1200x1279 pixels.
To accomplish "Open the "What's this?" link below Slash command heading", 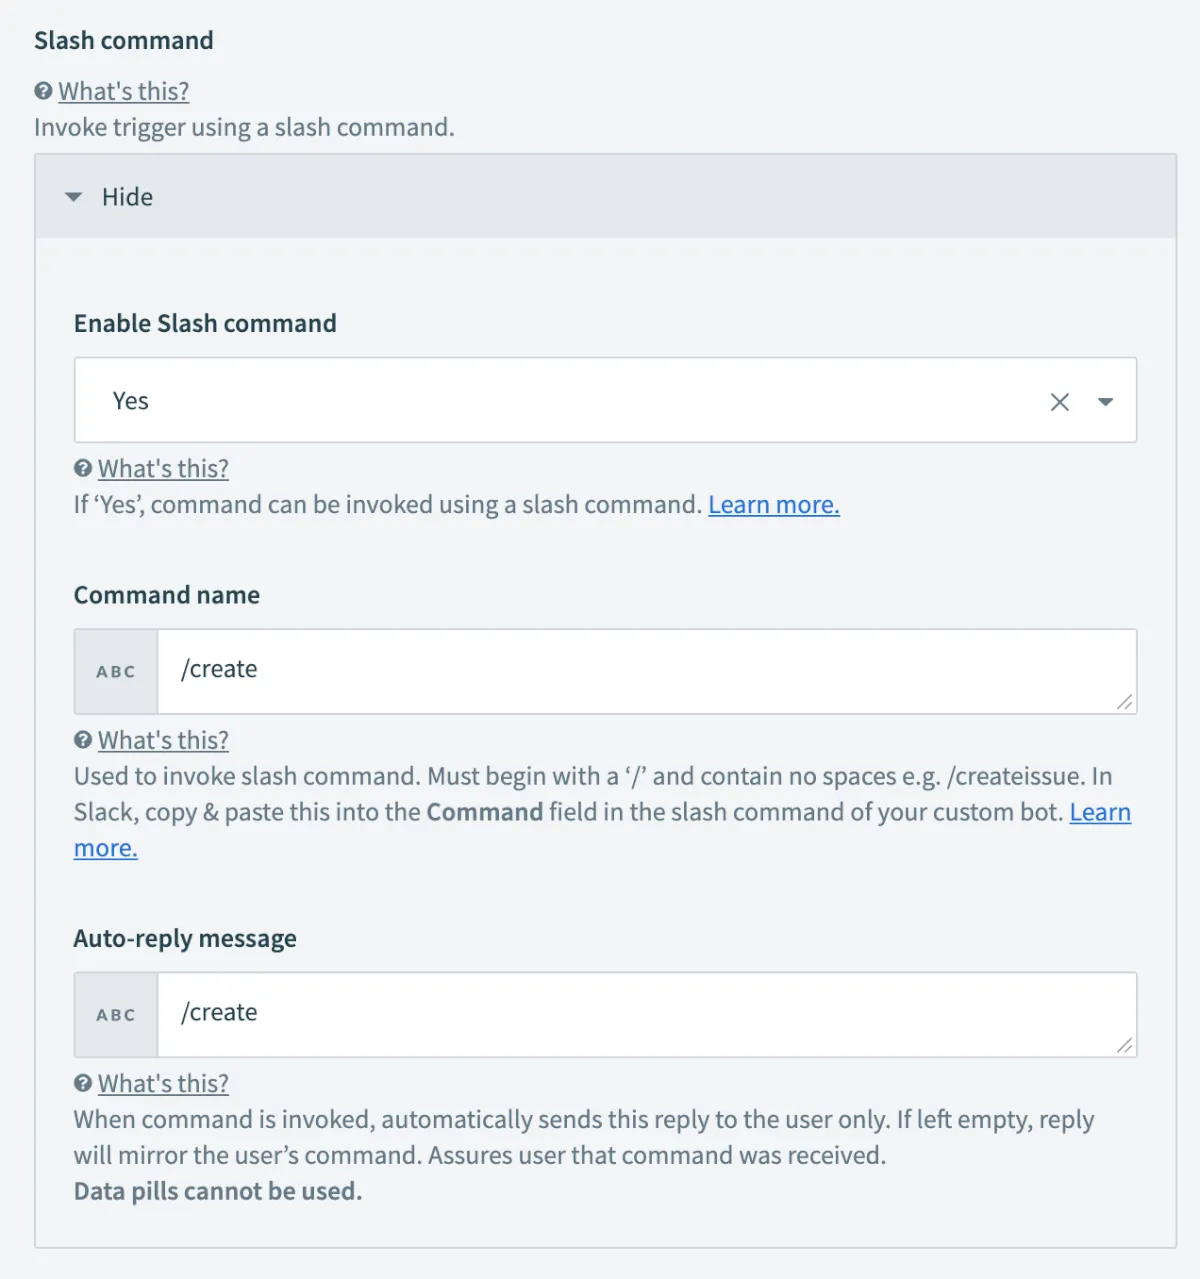I will coord(123,91).
